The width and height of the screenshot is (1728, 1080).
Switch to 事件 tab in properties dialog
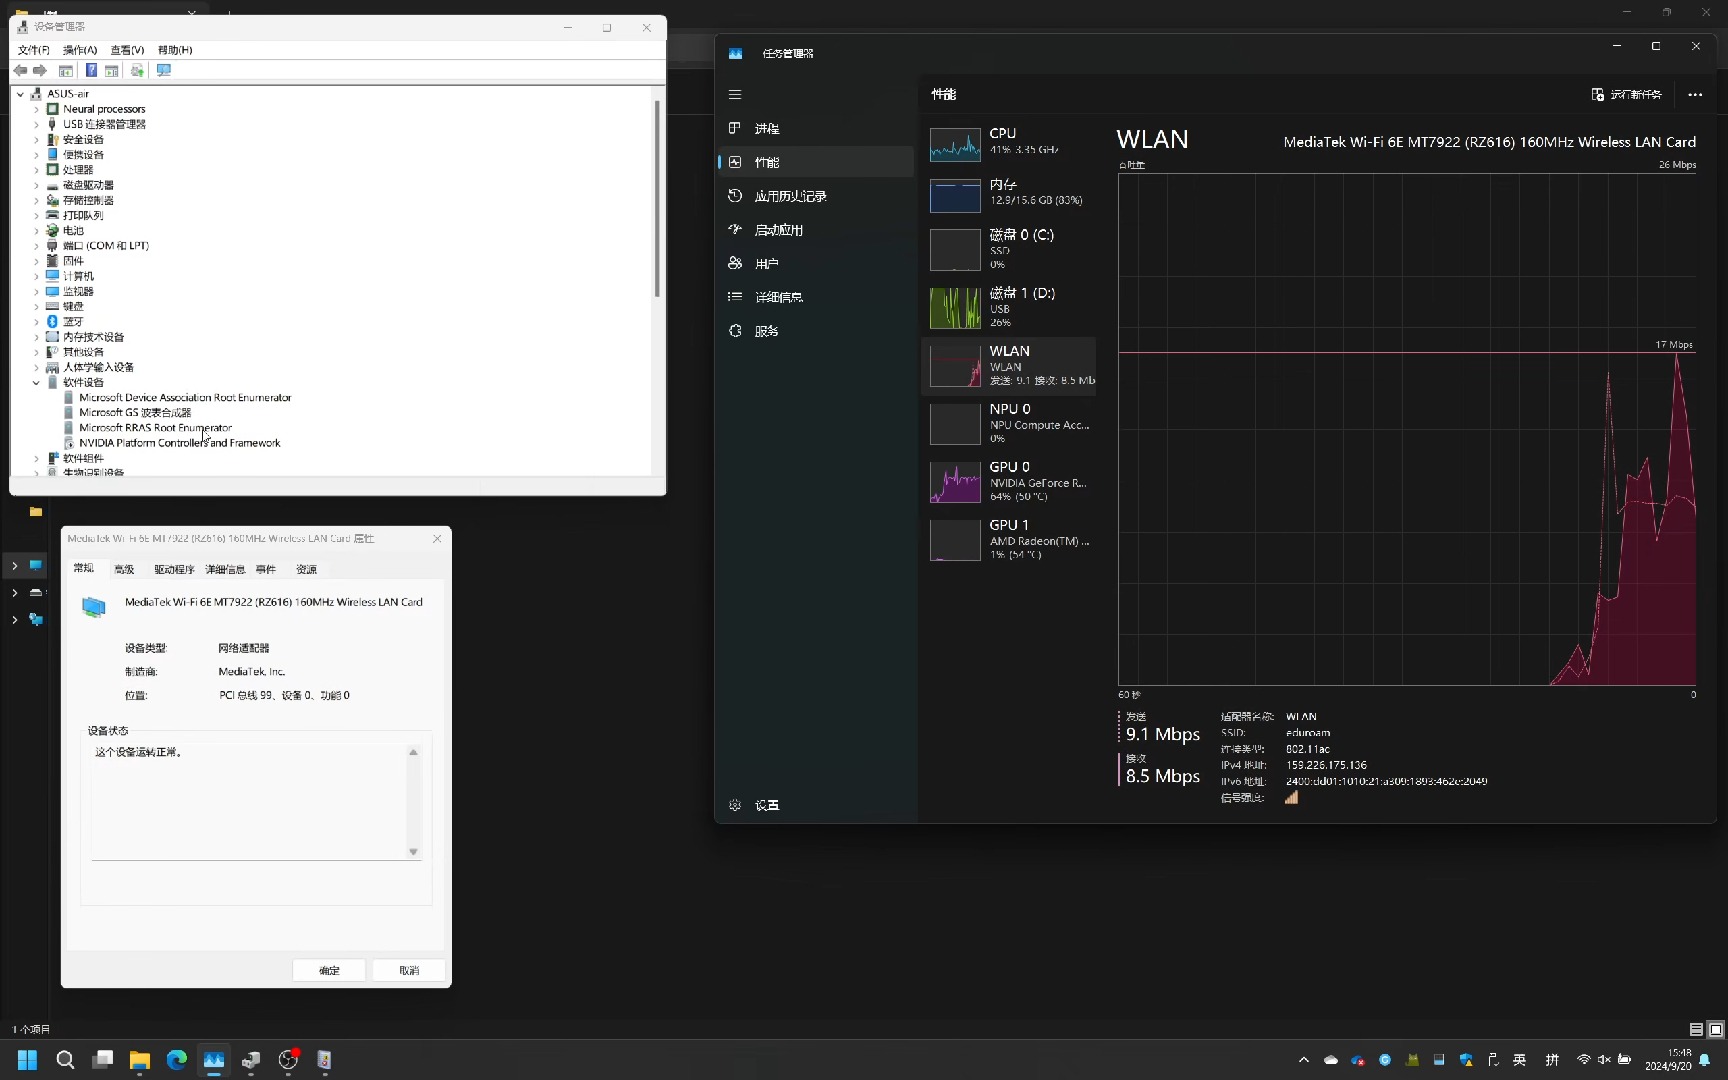[x=265, y=569]
